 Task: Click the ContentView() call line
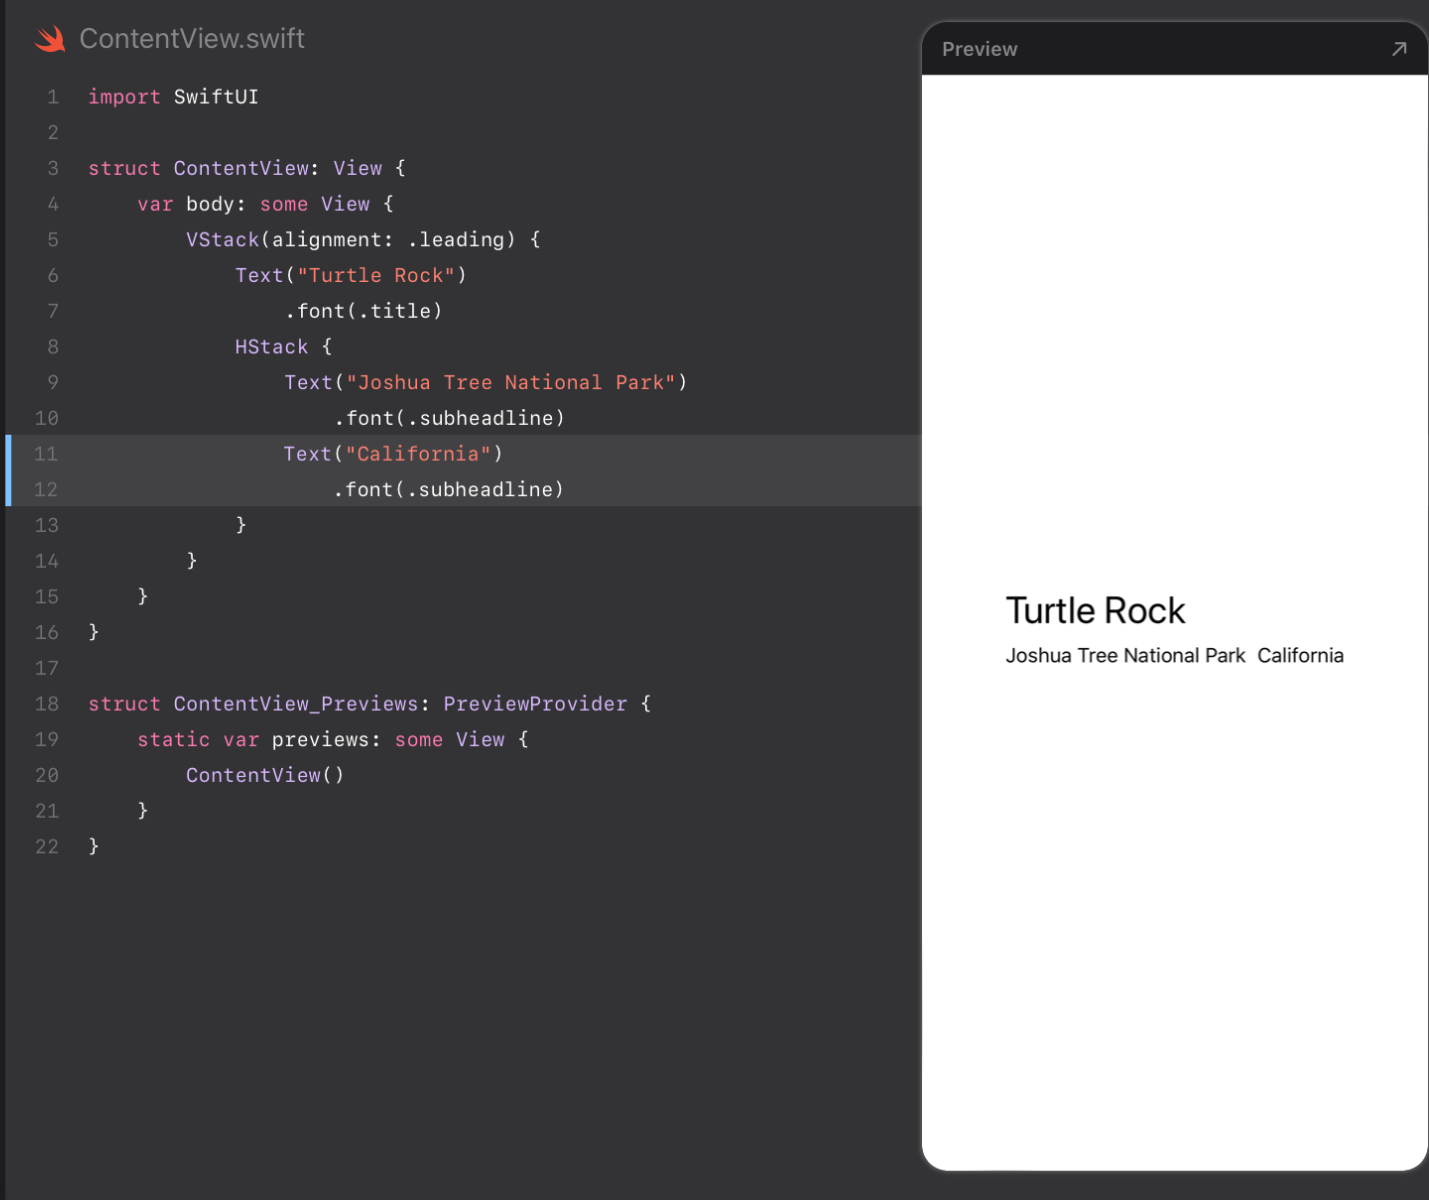(265, 775)
